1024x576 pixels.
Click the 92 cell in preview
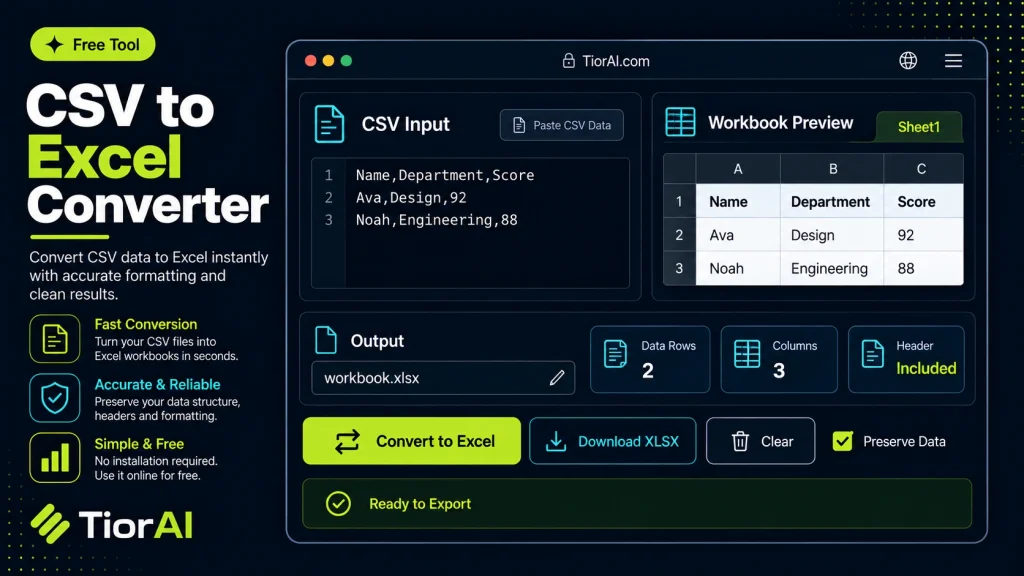point(923,235)
